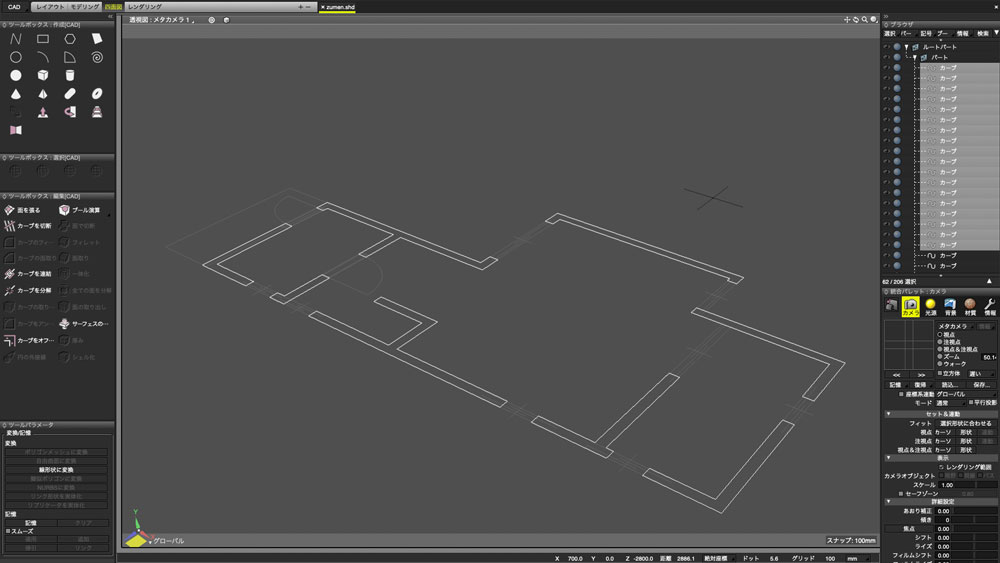Click the 保存... button in camera palette
Screen dimensions: 1000x563
pos(982,385)
